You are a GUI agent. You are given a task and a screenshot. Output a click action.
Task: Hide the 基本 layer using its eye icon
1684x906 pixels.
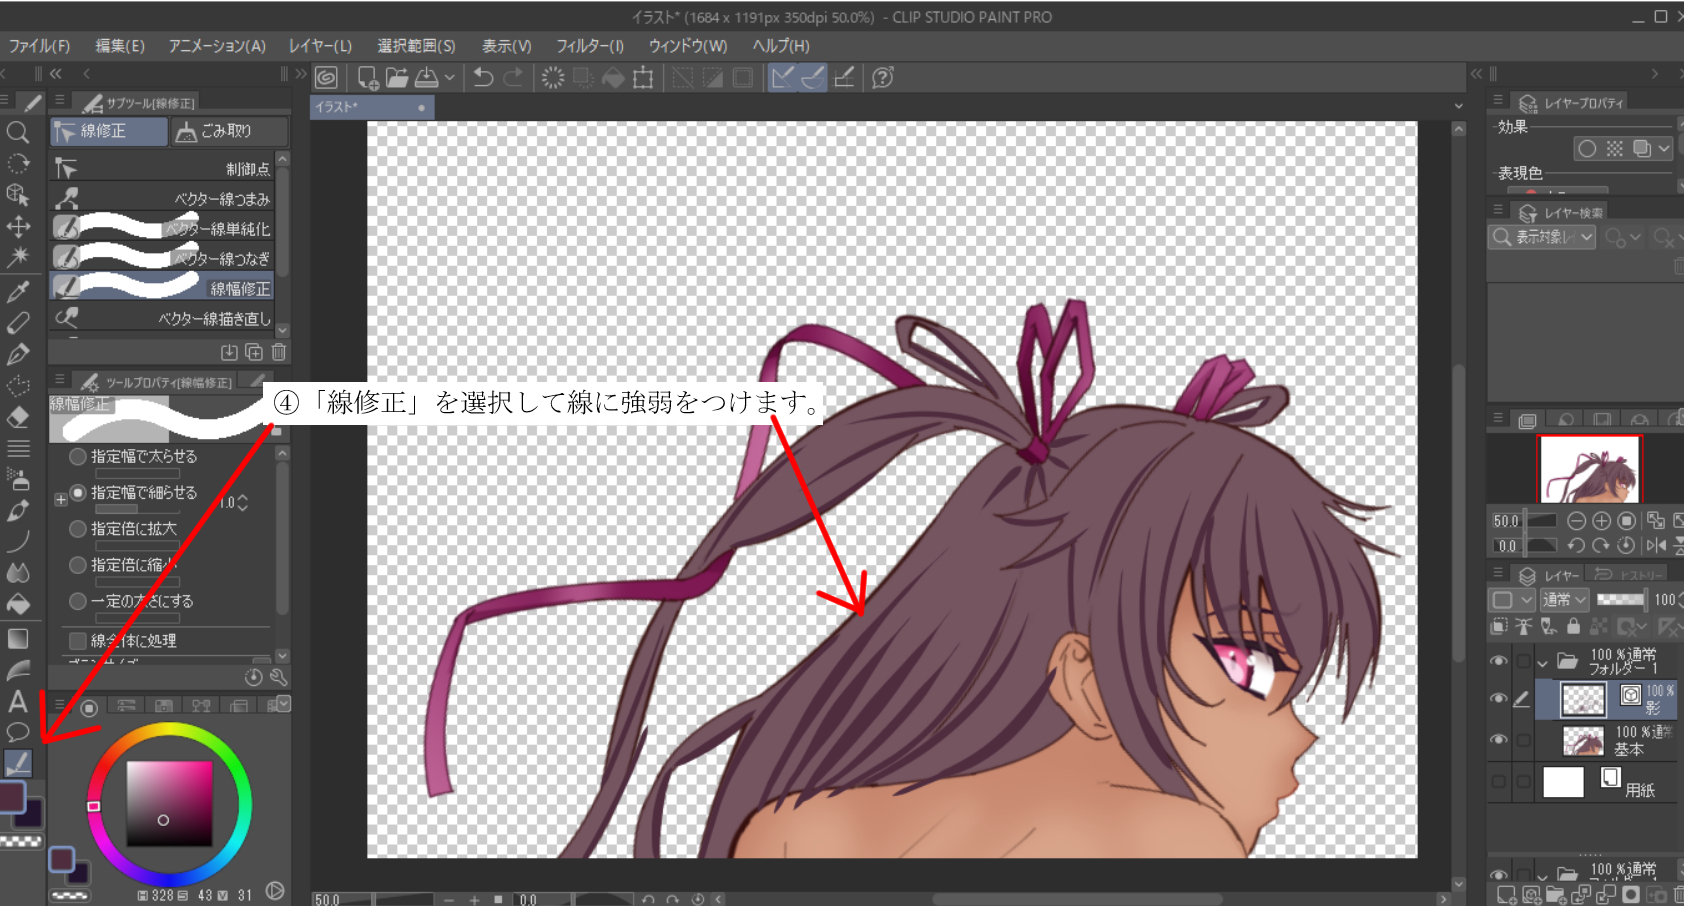tap(1498, 740)
